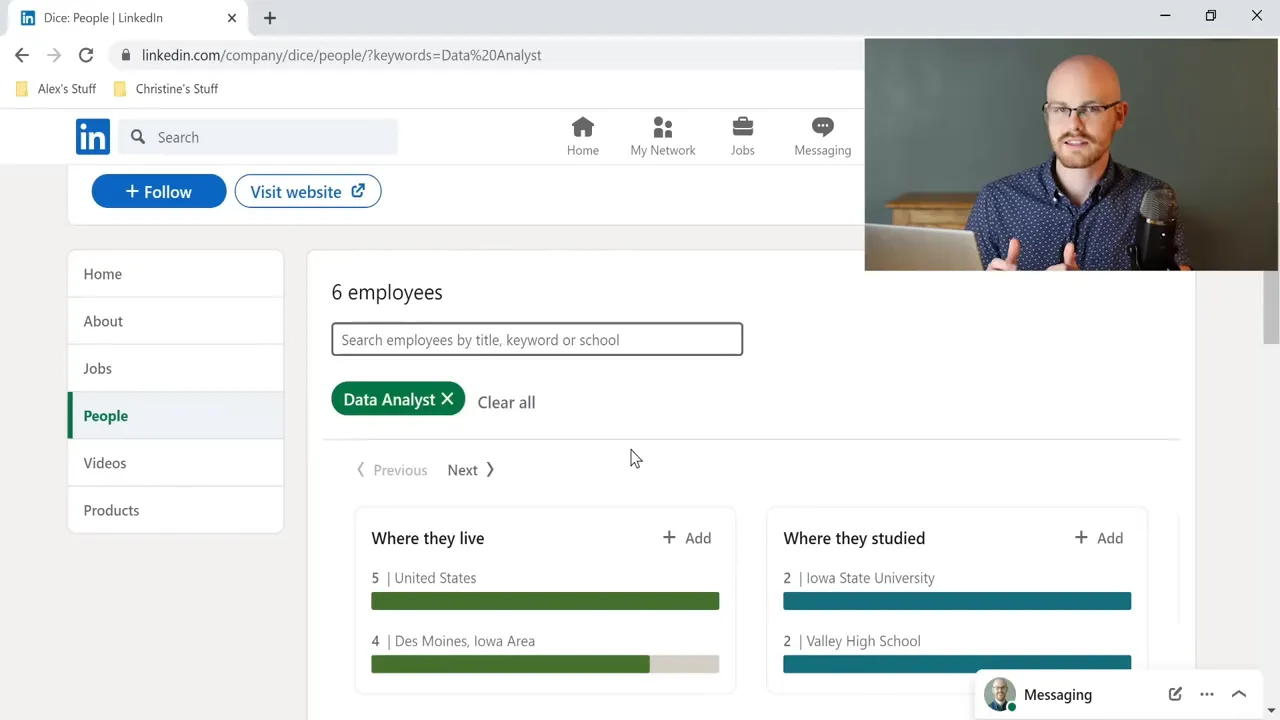The image size is (1280, 720).
Task: Expand the Alex's Stuff bookmarks folder
Action: point(55,88)
